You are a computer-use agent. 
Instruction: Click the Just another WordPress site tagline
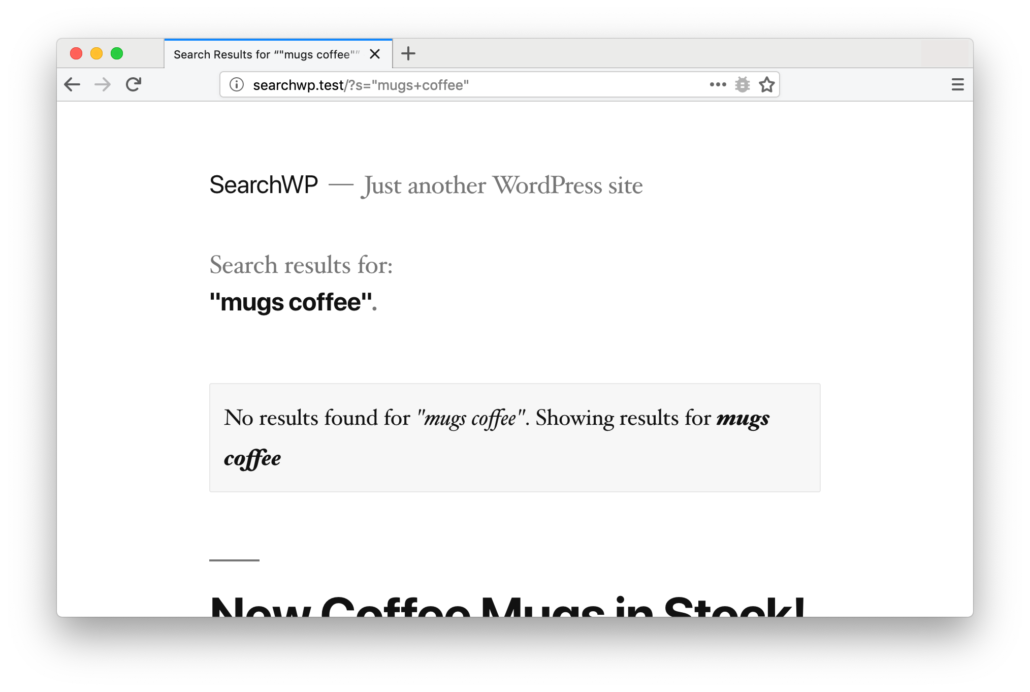pos(501,186)
